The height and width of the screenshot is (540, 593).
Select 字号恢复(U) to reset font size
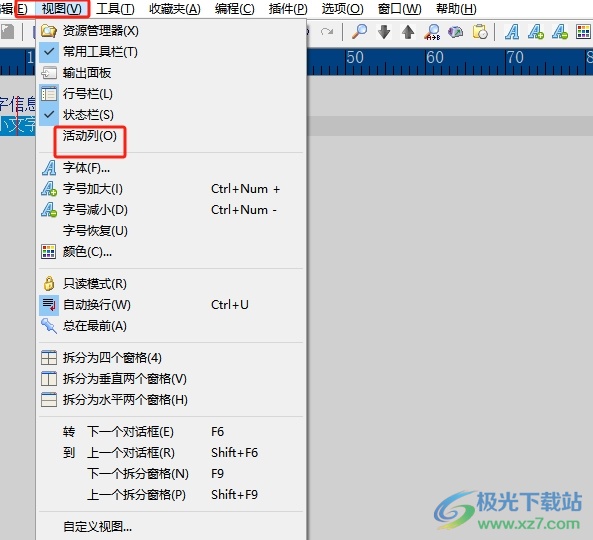point(171,231)
